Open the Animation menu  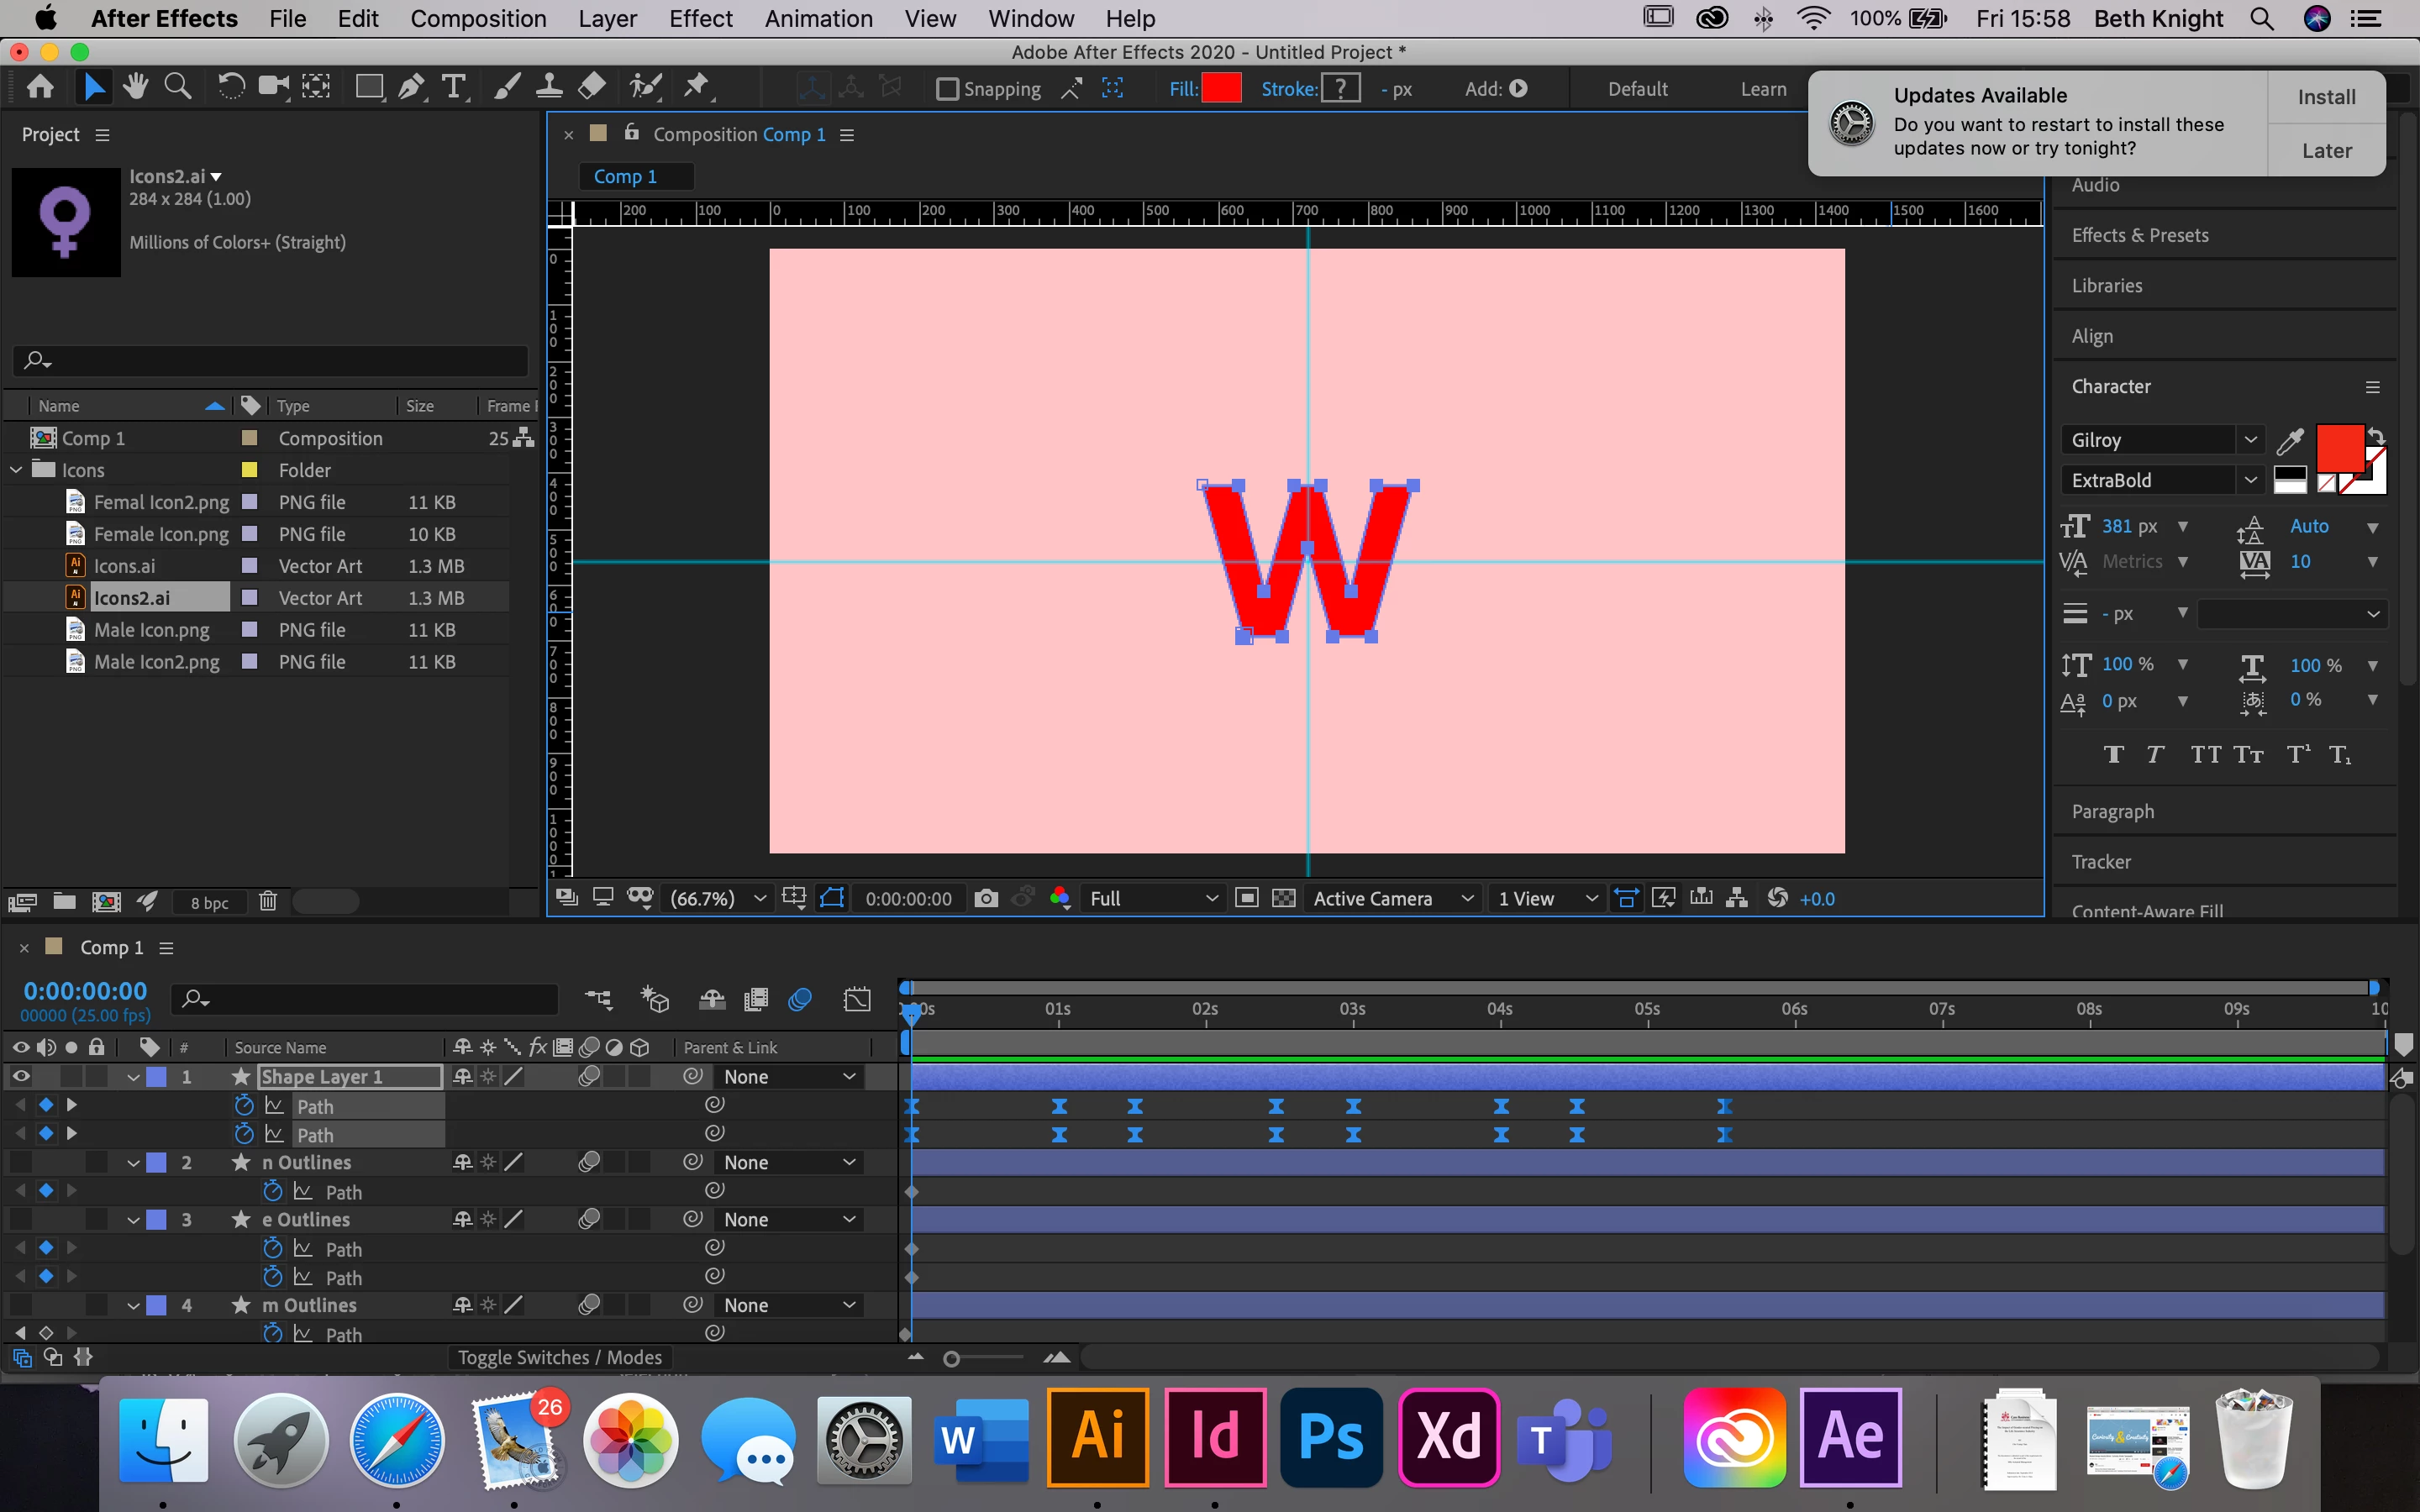click(x=817, y=18)
